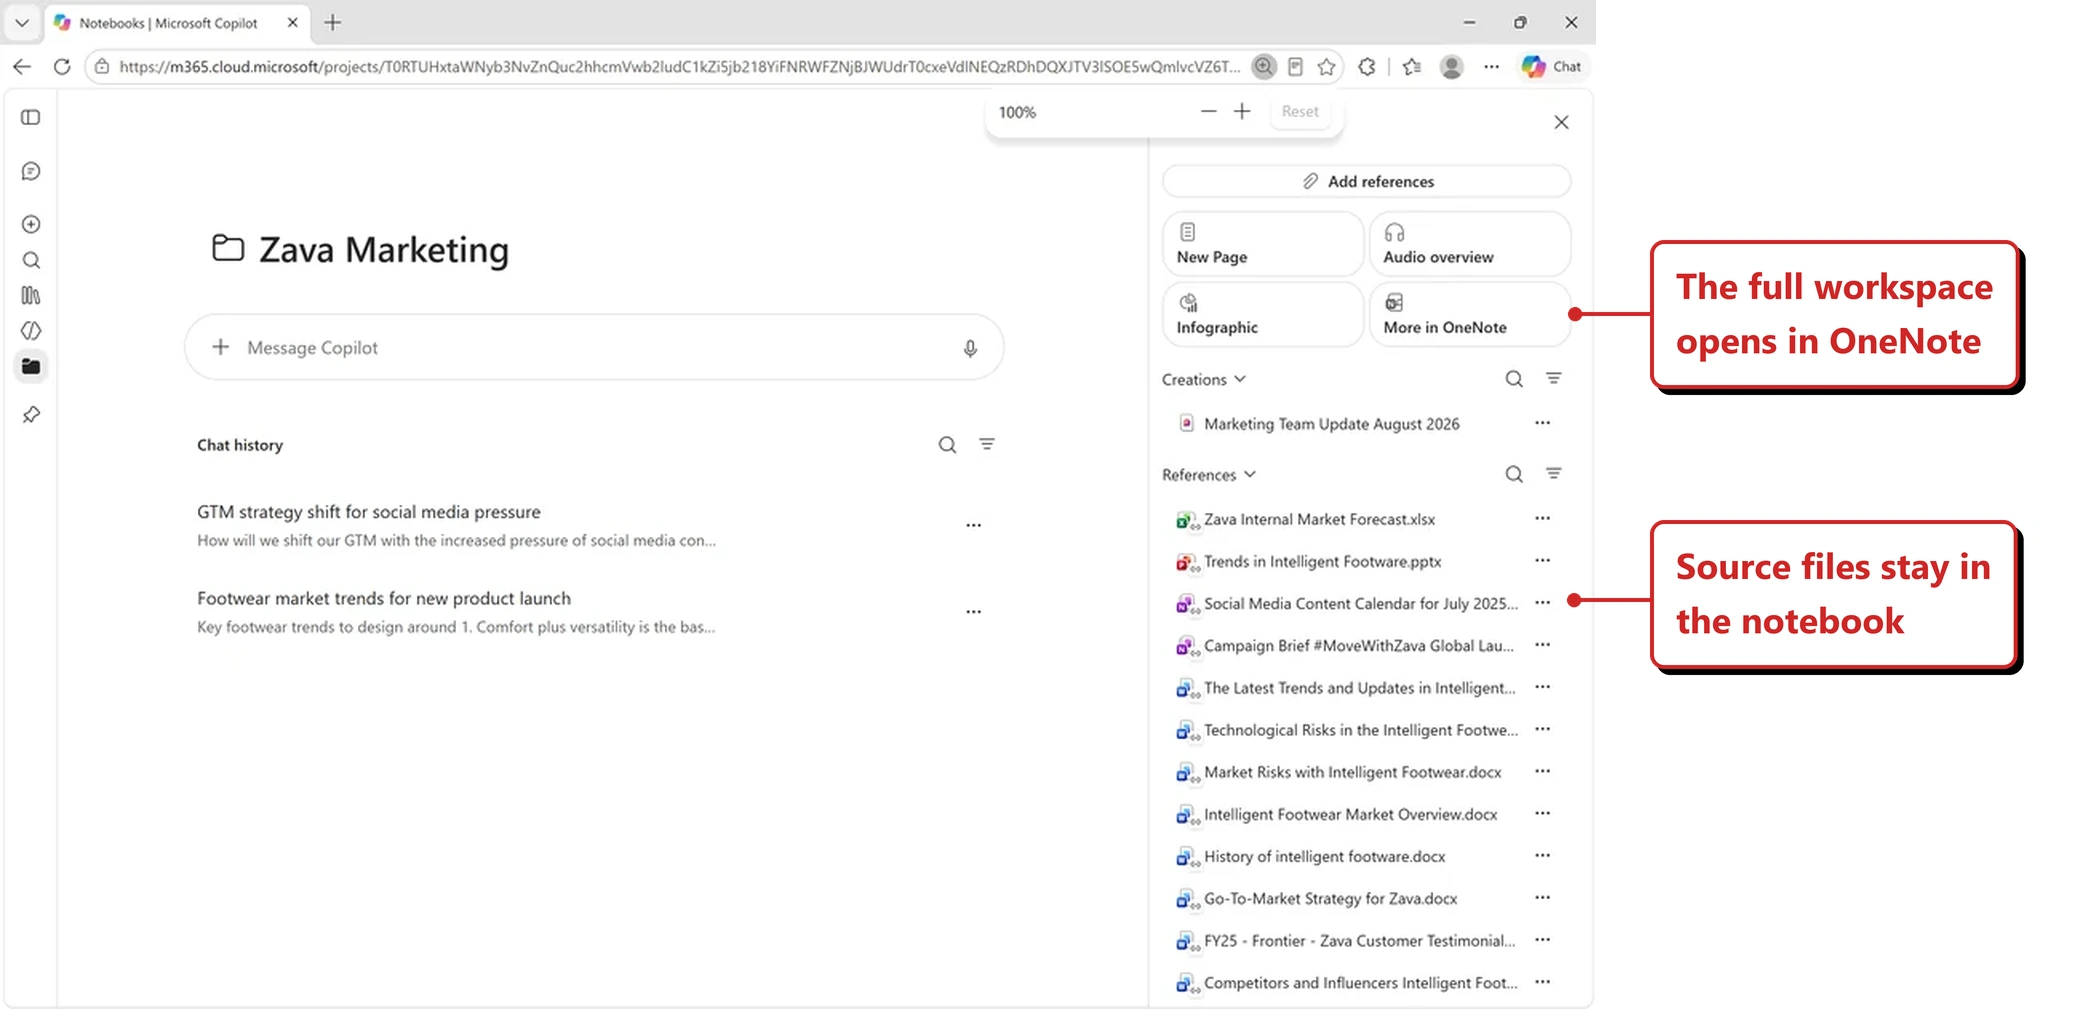Open Marketing Team Update August 2026 creation
2076x1009 pixels.
tap(1331, 424)
